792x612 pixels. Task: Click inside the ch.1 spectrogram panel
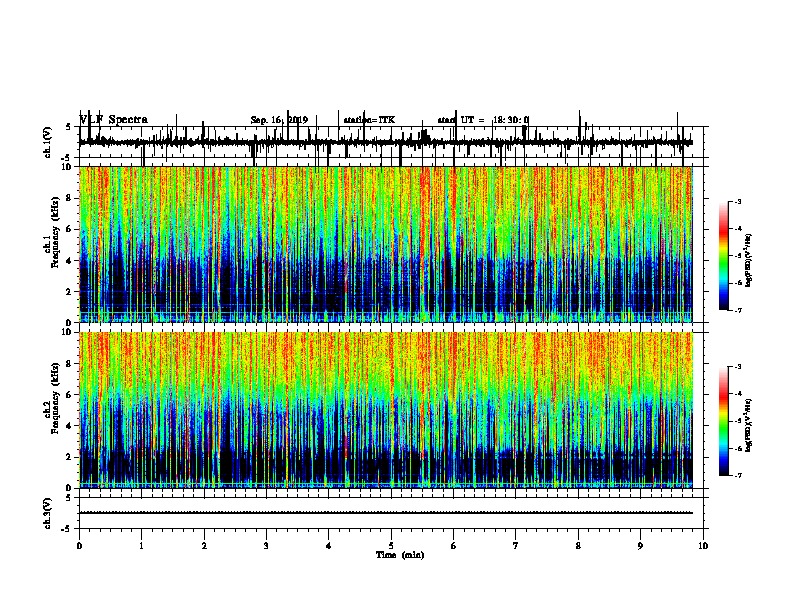pyautogui.click(x=386, y=244)
